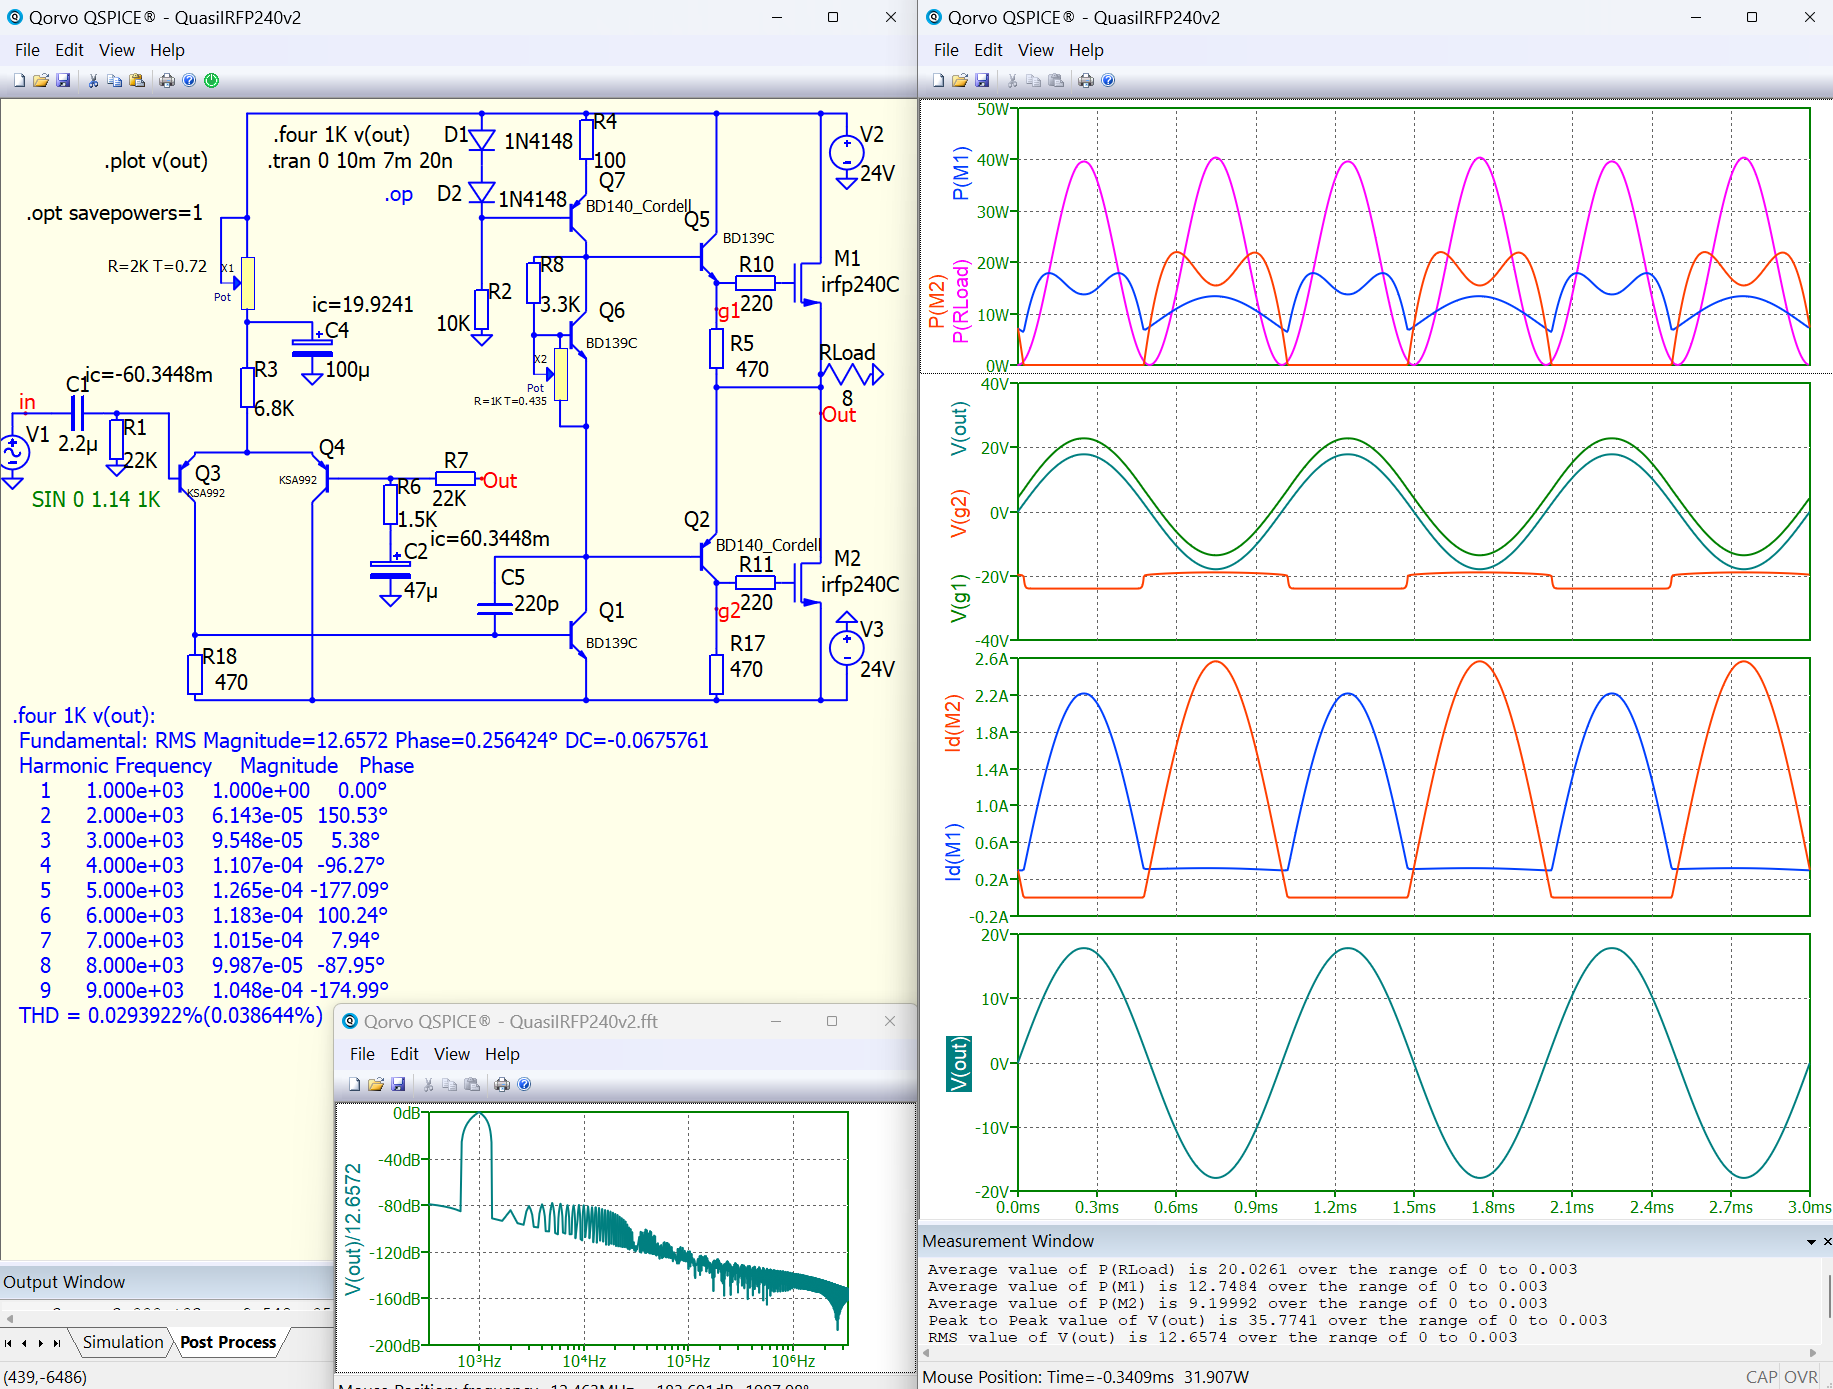Image resolution: width=1833 pixels, height=1389 pixels.
Task: Open File menu in schematic window
Action: [28, 50]
